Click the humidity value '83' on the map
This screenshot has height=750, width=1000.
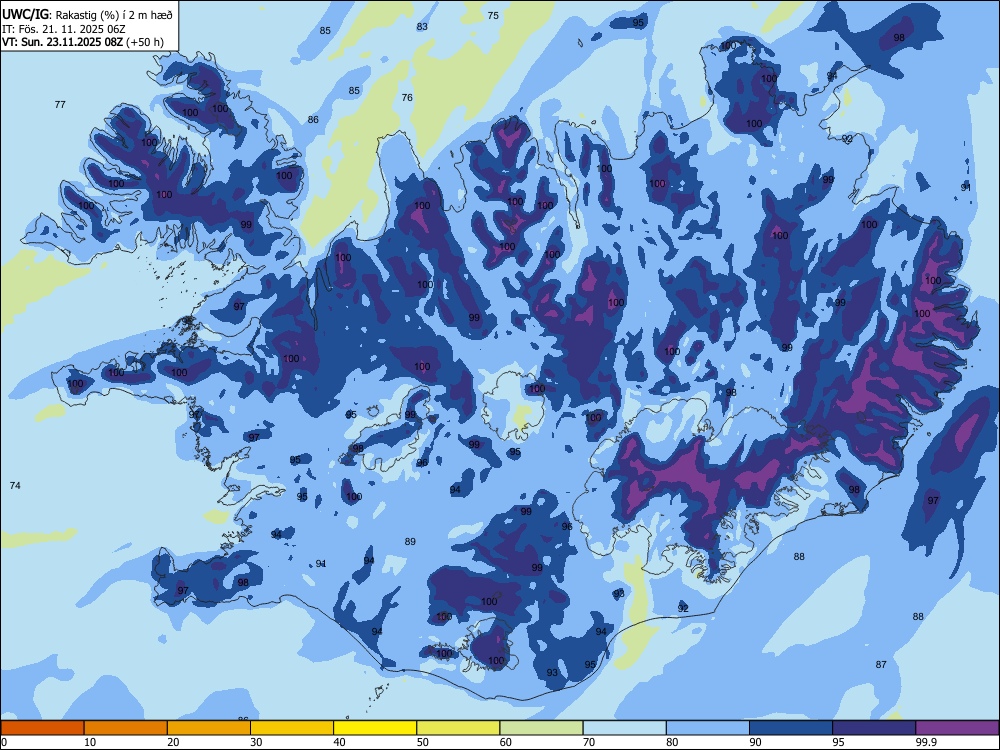click(x=422, y=27)
